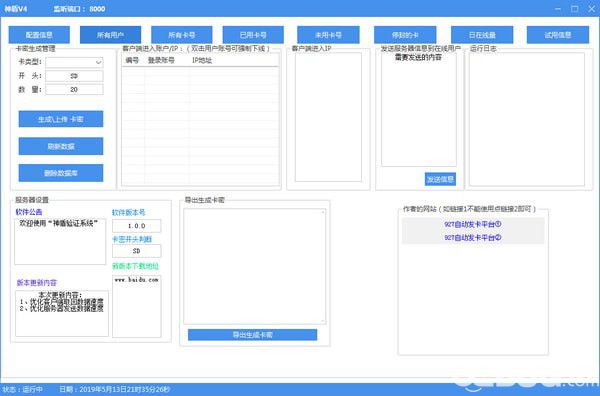The height and width of the screenshot is (396, 600).
Task: Click inside the 客户端进入IP list box
Action: [328, 117]
